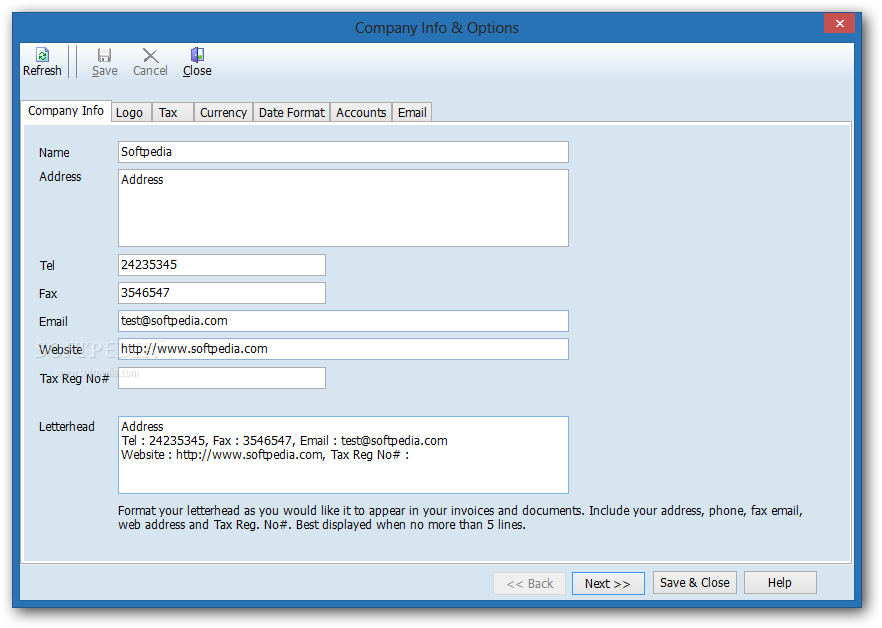Open the Email tab
Screen dimensions: 882x628
(x=412, y=113)
